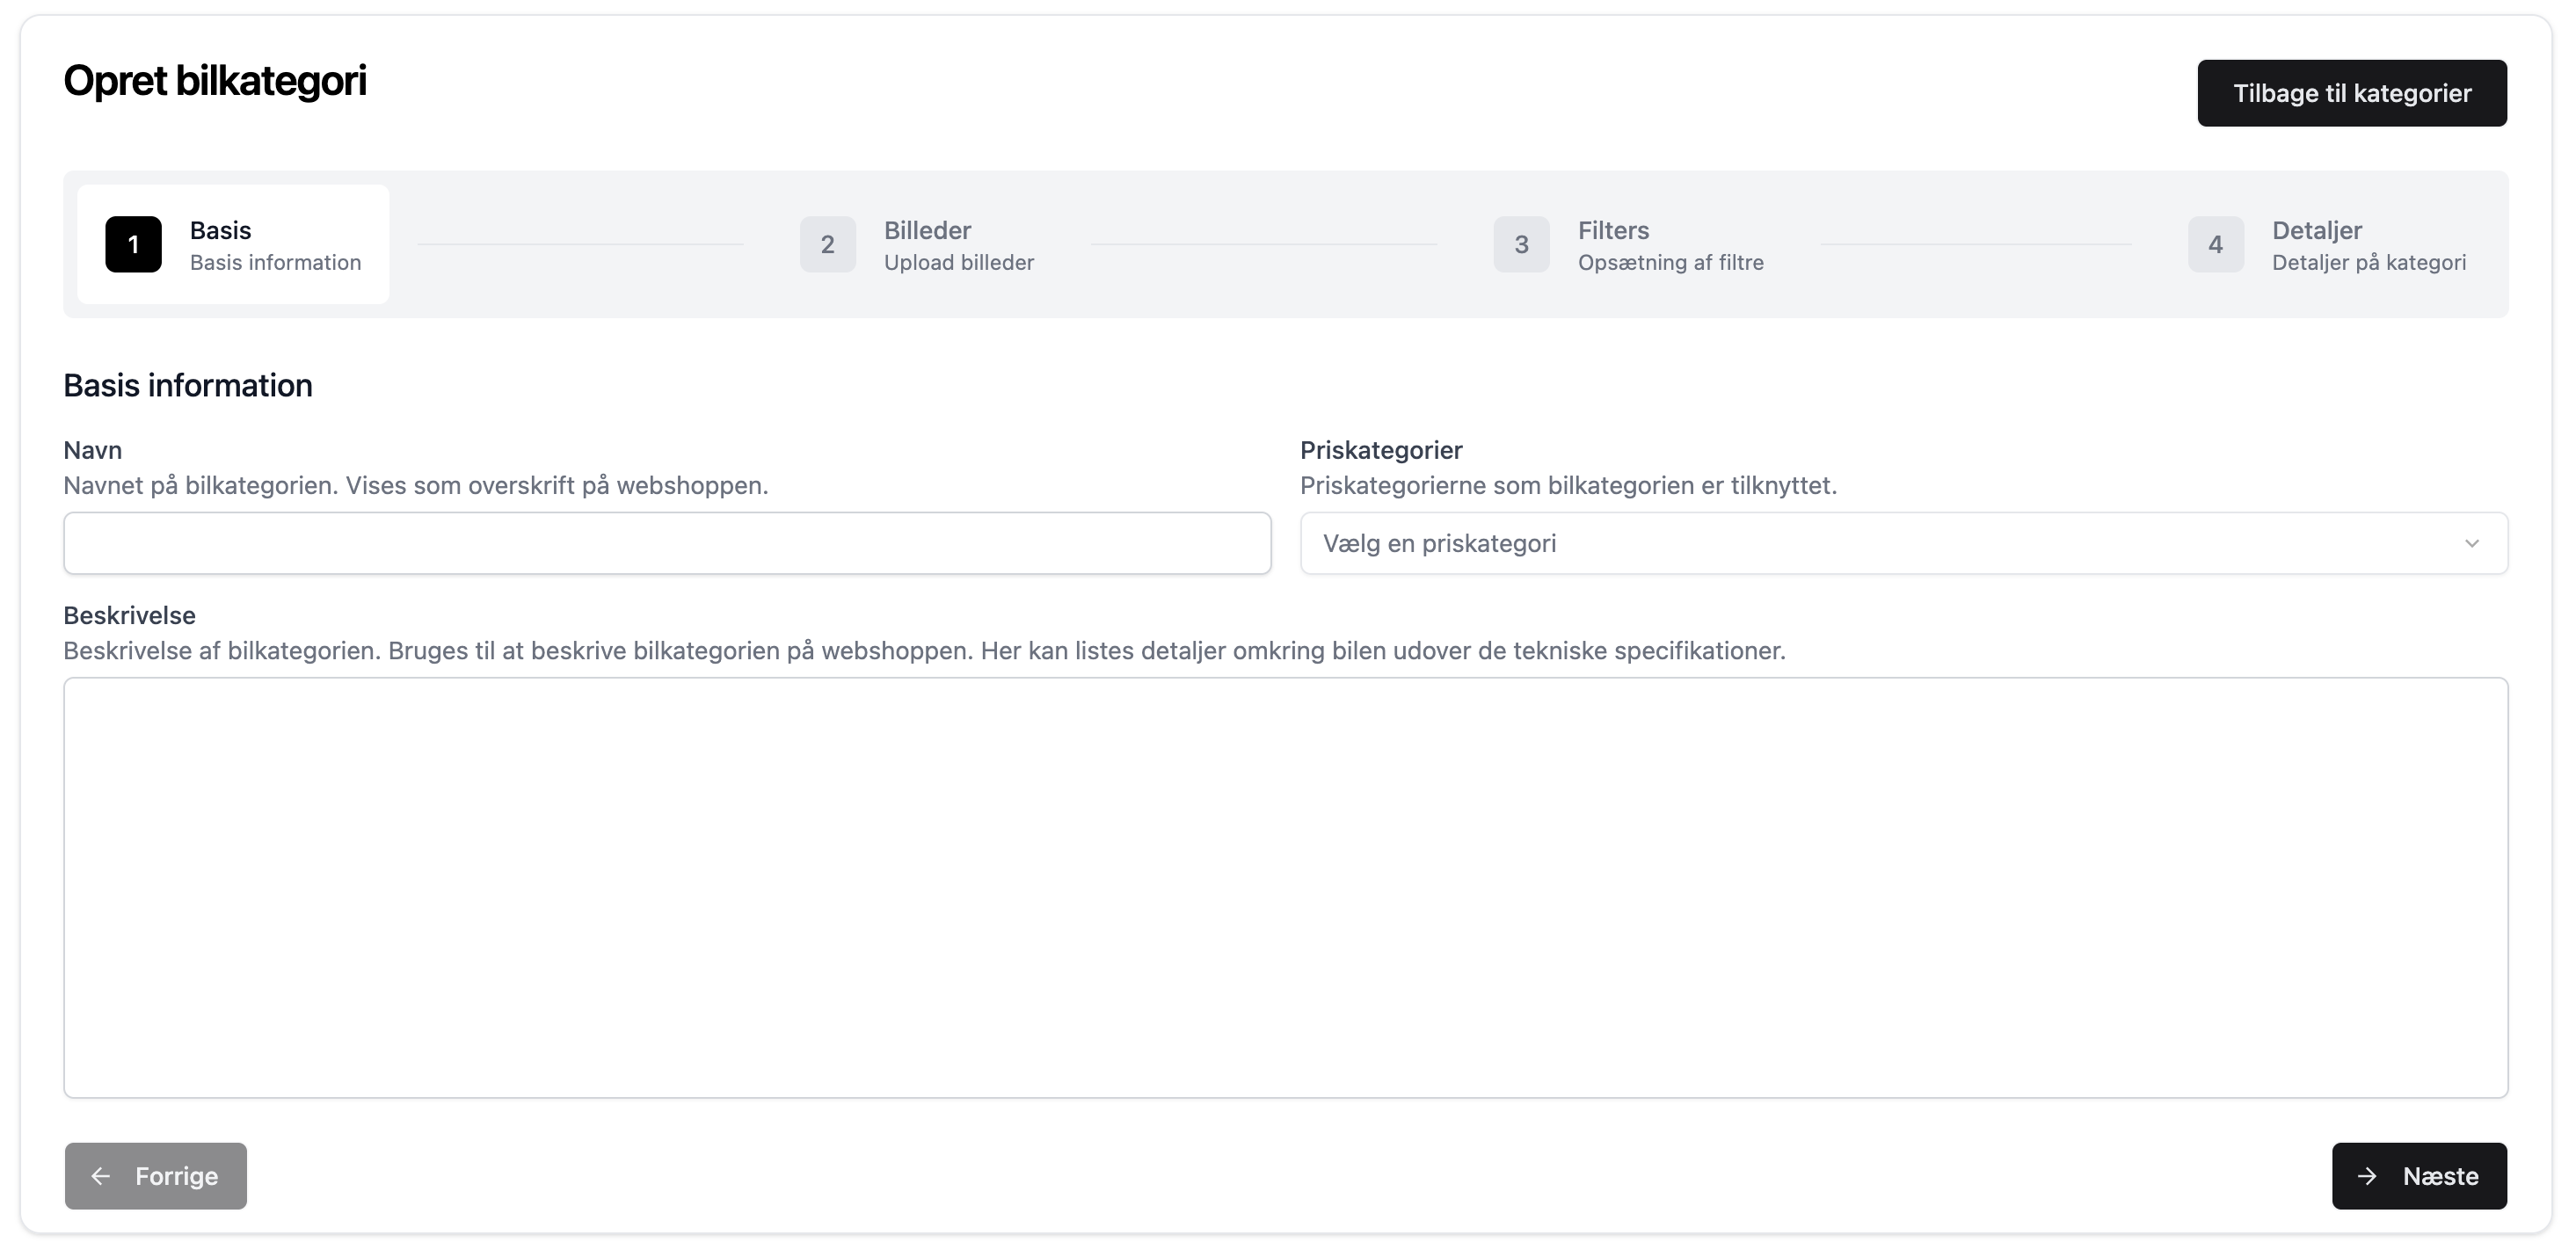
Task: Click the step 1 number badge
Action: point(133,244)
